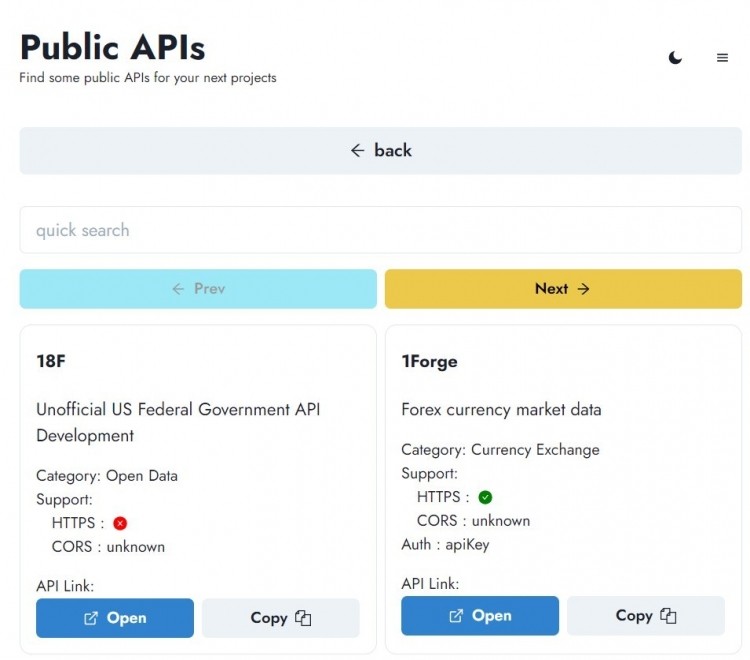Focus the quick search field
The image size is (750, 660).
[380, 230]
